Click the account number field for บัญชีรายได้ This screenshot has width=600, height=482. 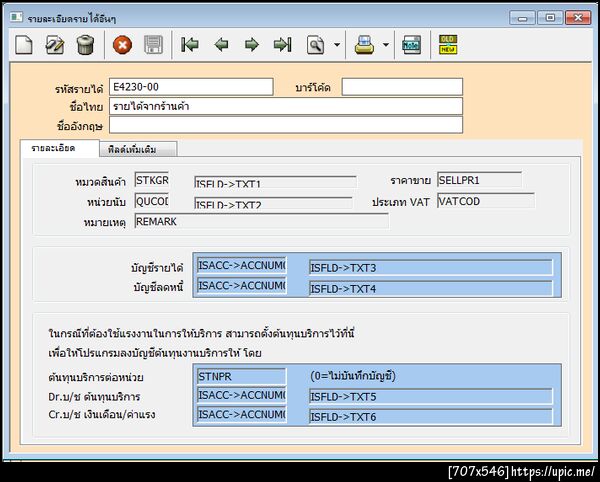click(x=241, y=265)
